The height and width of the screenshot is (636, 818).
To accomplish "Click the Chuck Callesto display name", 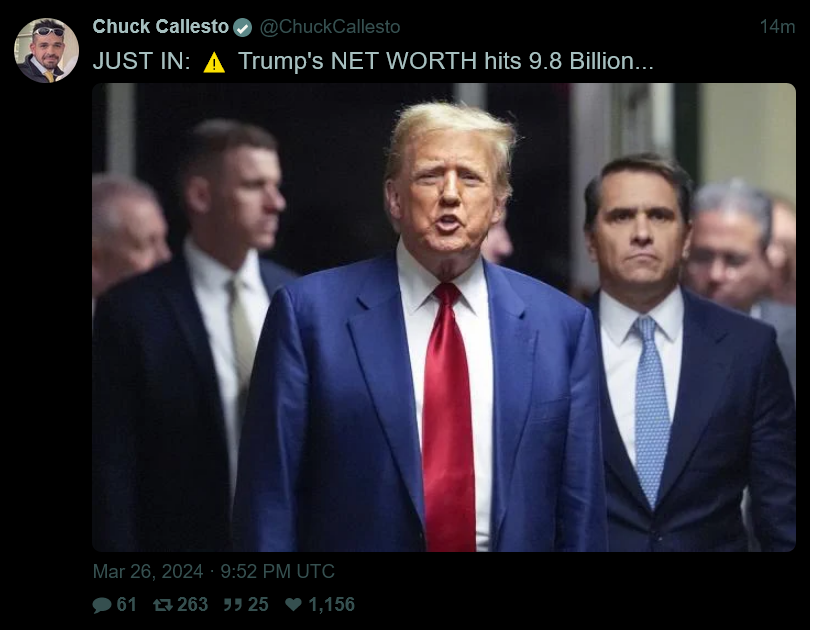I will [x=161, y=27].
